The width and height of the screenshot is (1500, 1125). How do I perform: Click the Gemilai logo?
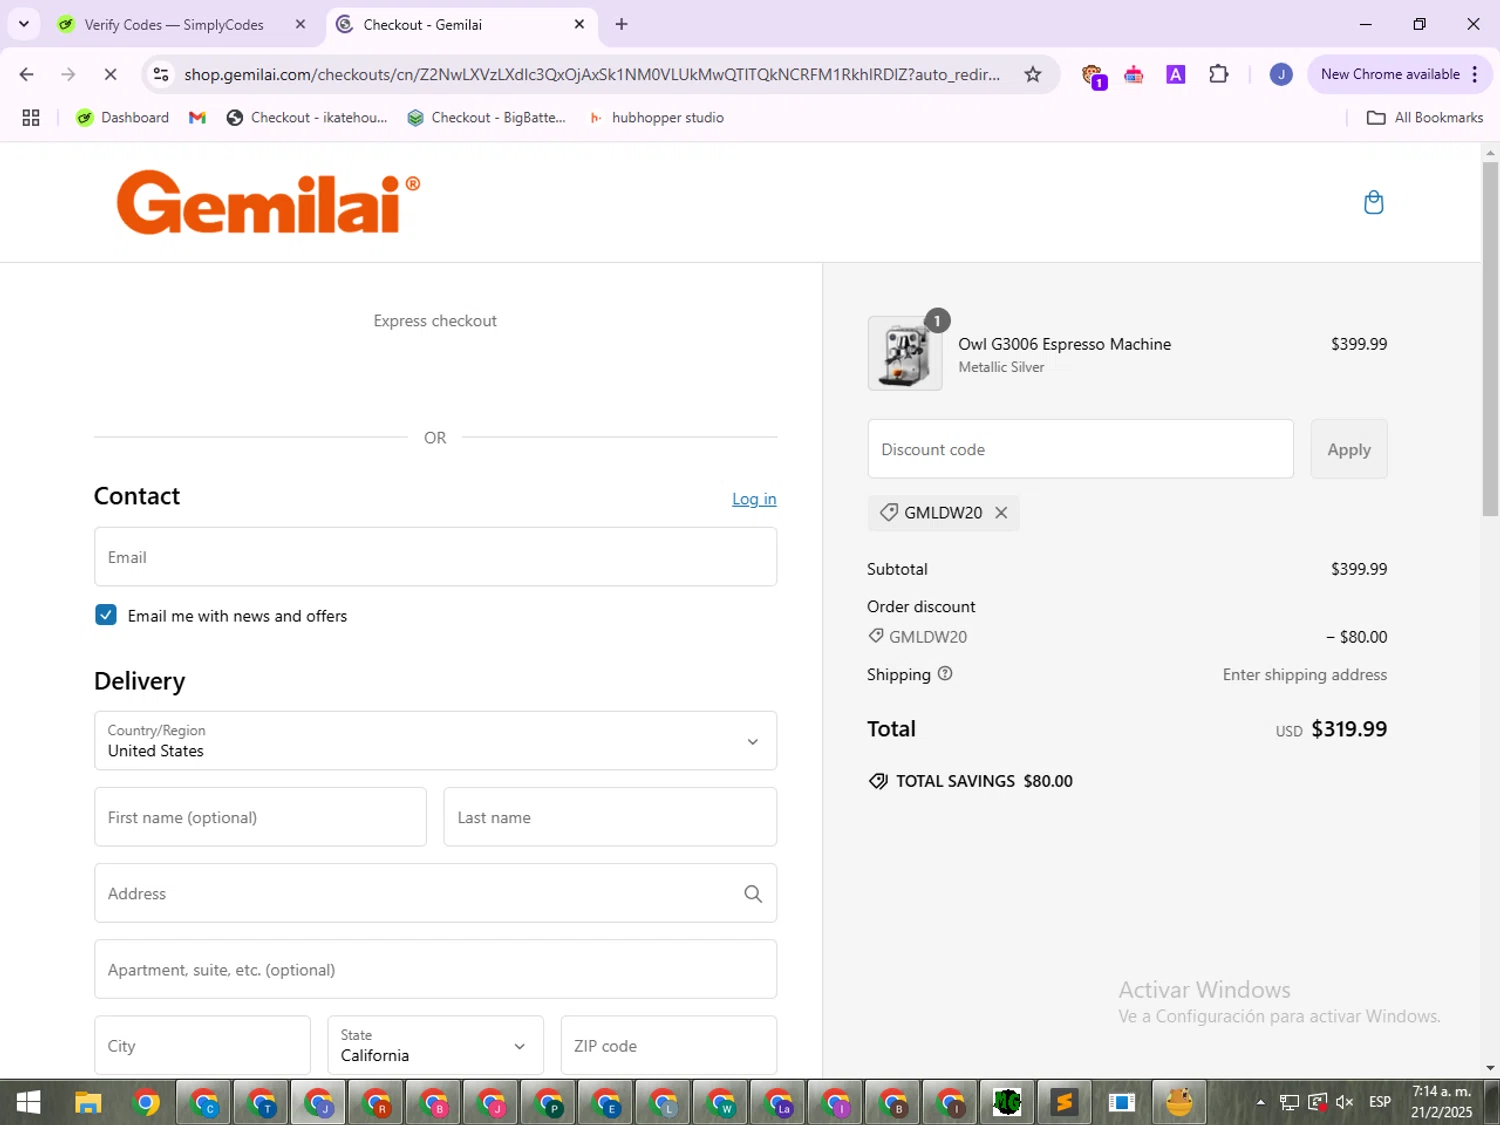[x=268, y=203]
